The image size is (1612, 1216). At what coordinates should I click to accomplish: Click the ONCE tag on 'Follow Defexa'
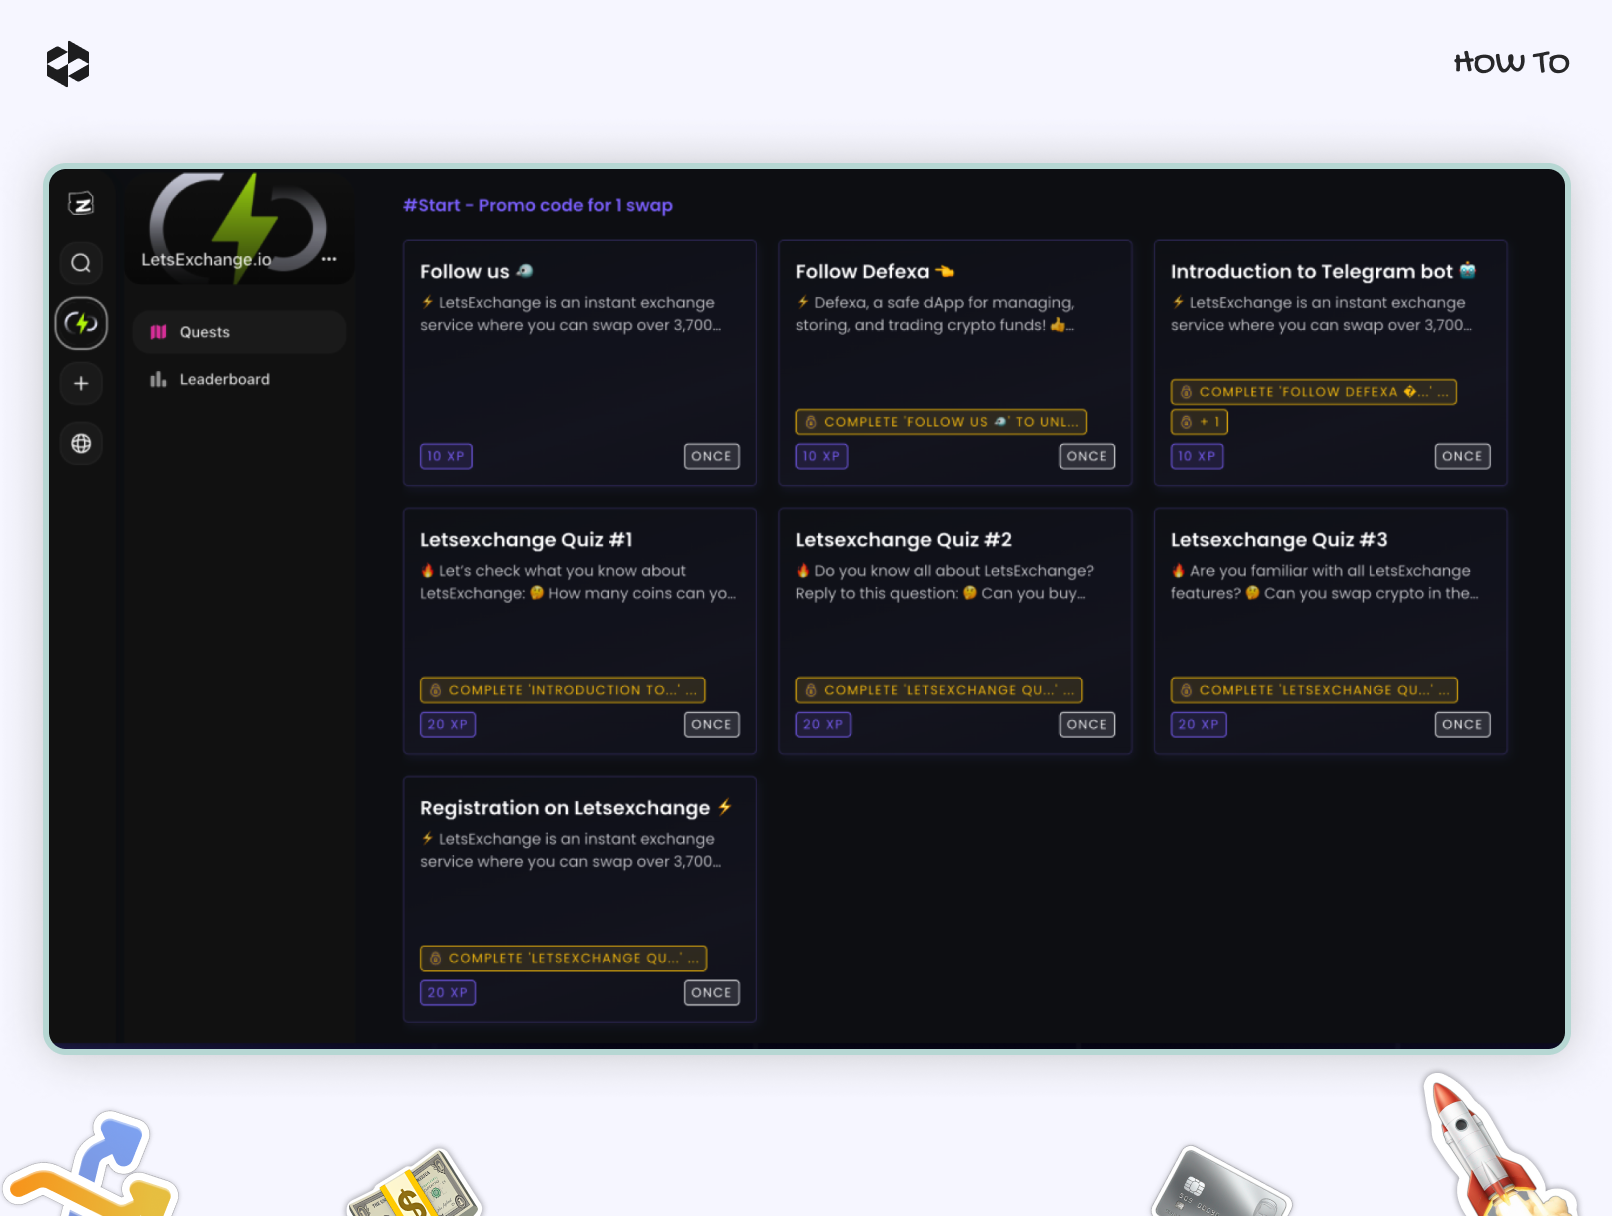(x=1087, y=456)
